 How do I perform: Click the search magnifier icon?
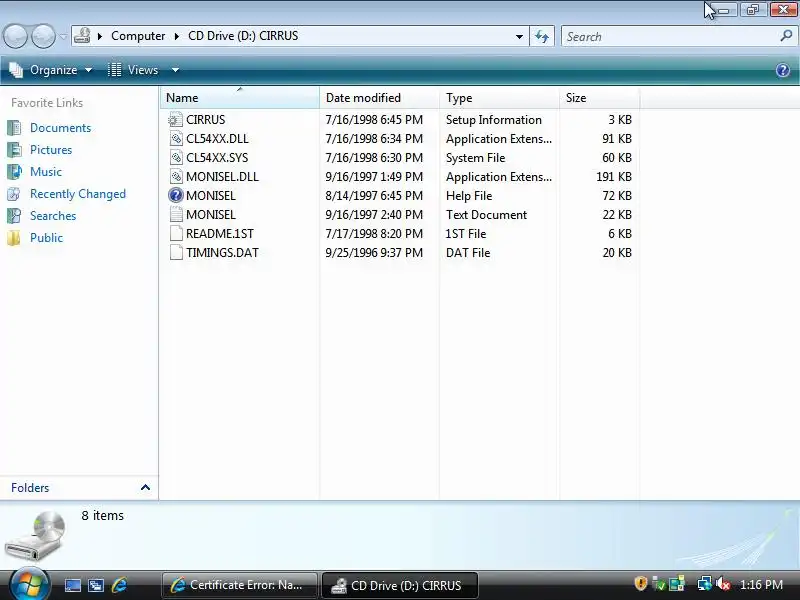tap(786, 36)
